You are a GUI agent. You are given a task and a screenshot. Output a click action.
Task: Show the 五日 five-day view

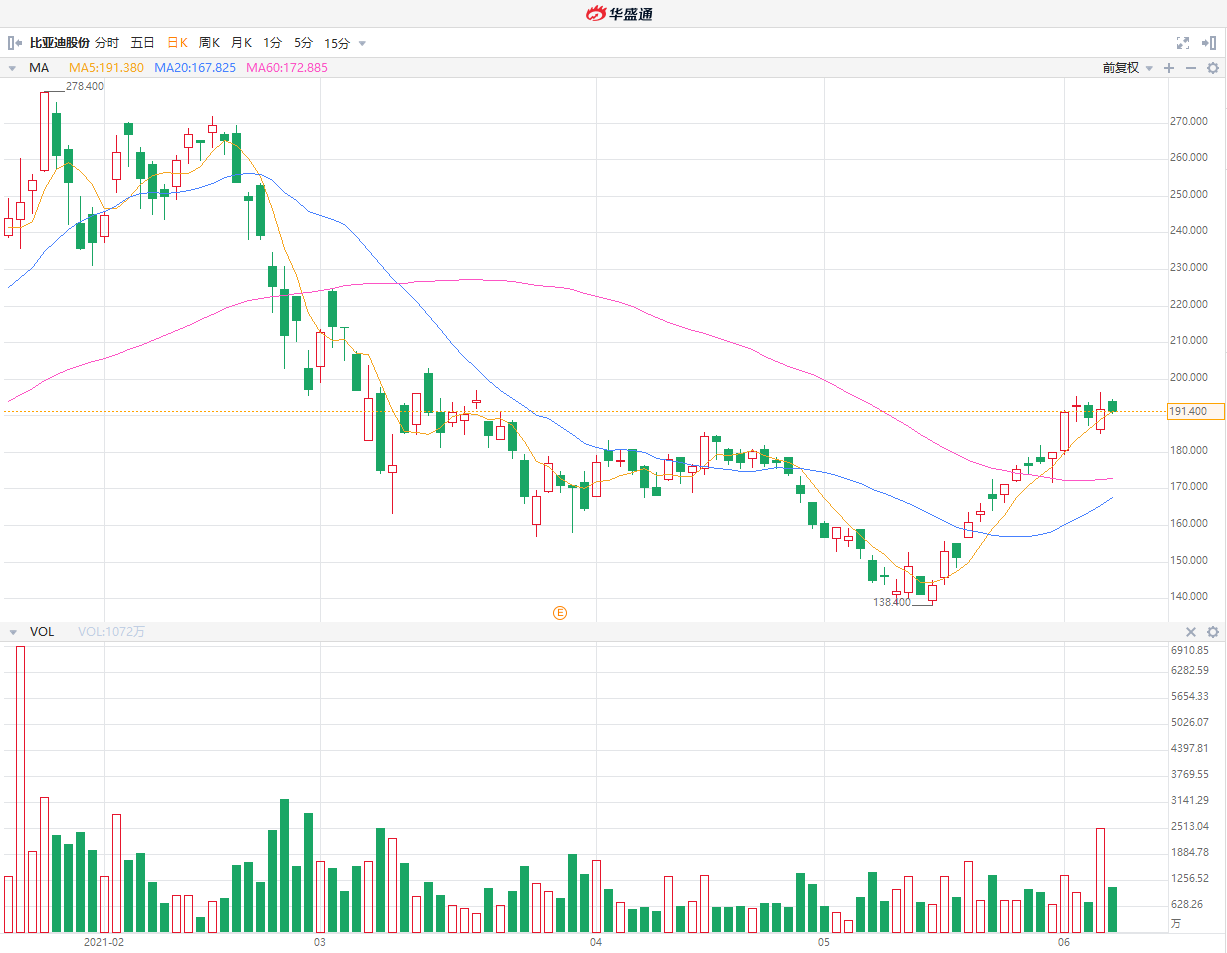coord(142,43)
